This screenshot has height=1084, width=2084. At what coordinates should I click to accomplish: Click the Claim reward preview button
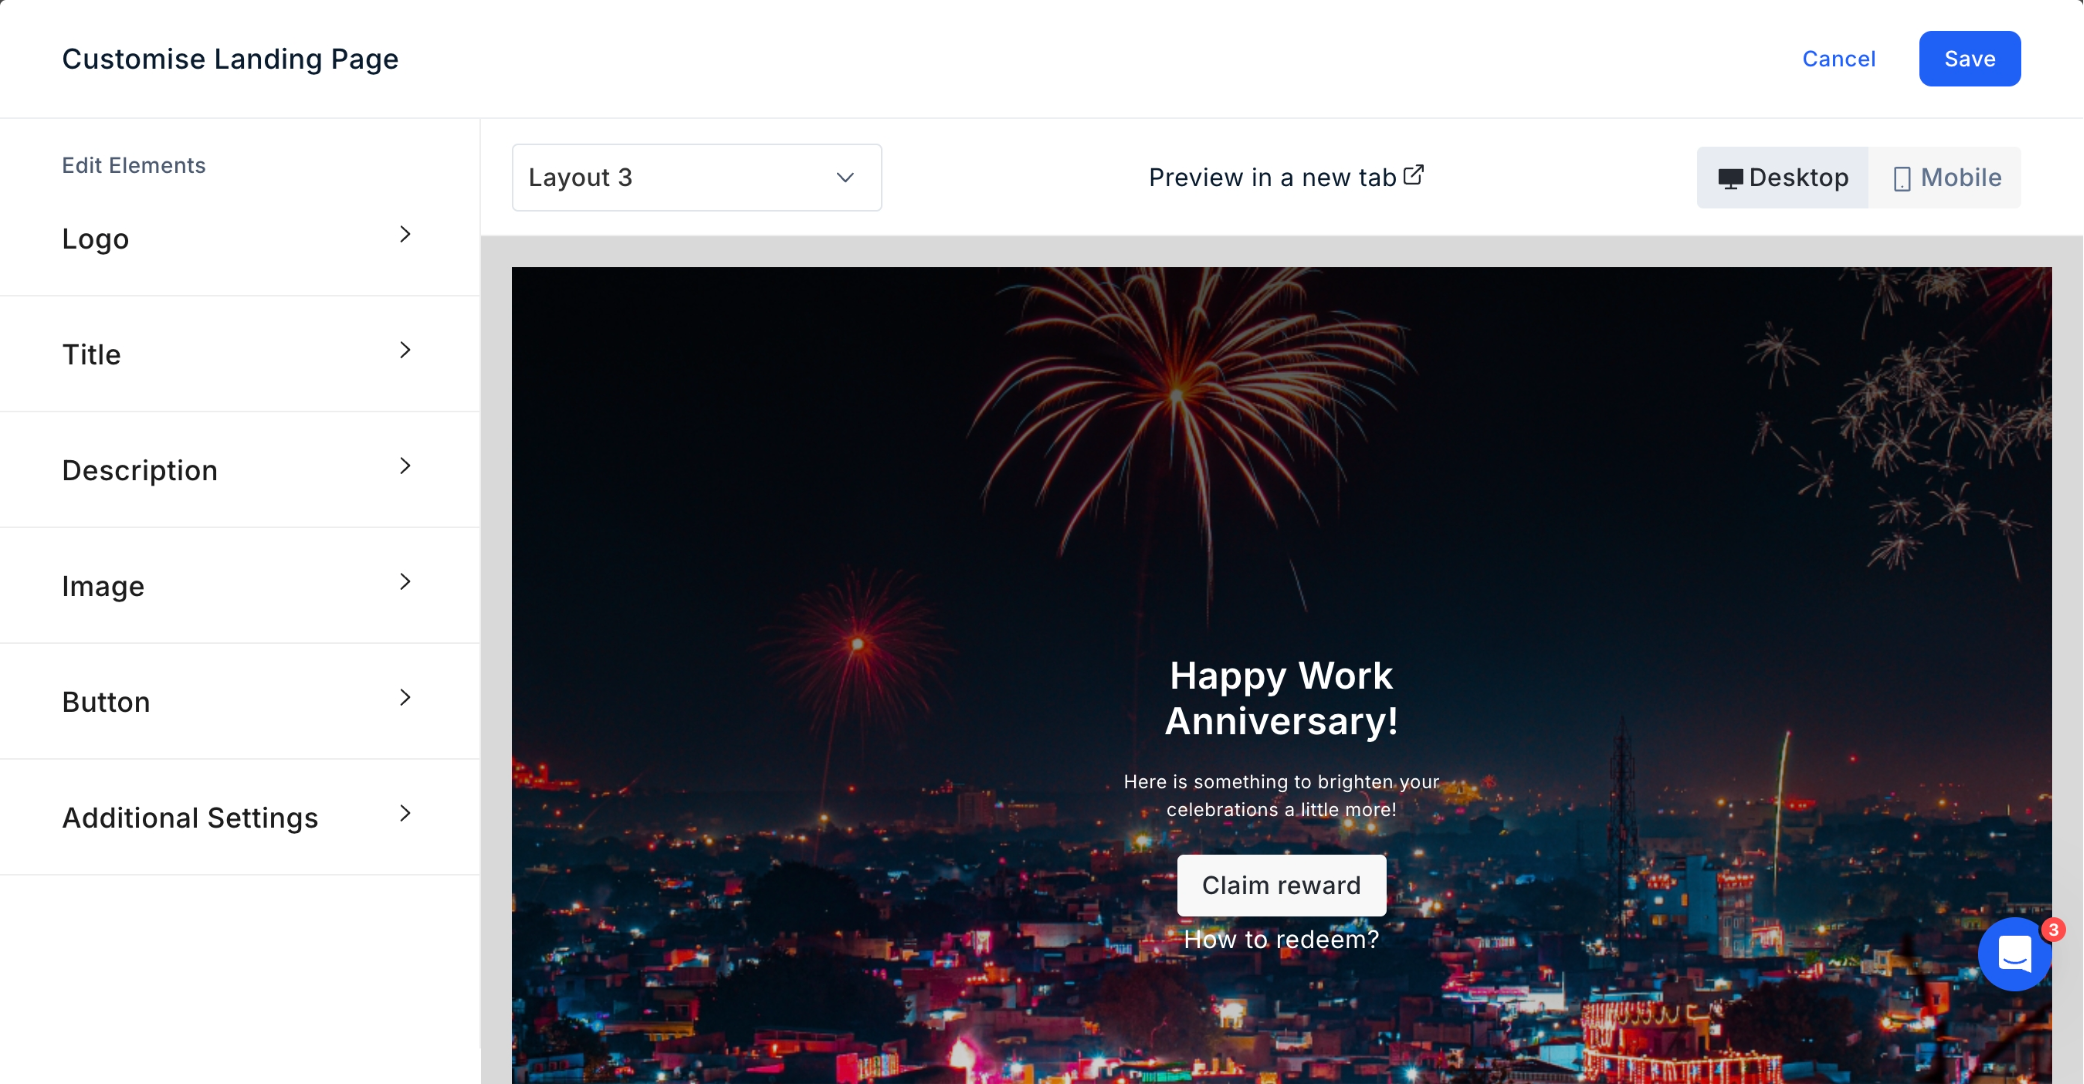pyautogui.click(x=1281, y=885)
